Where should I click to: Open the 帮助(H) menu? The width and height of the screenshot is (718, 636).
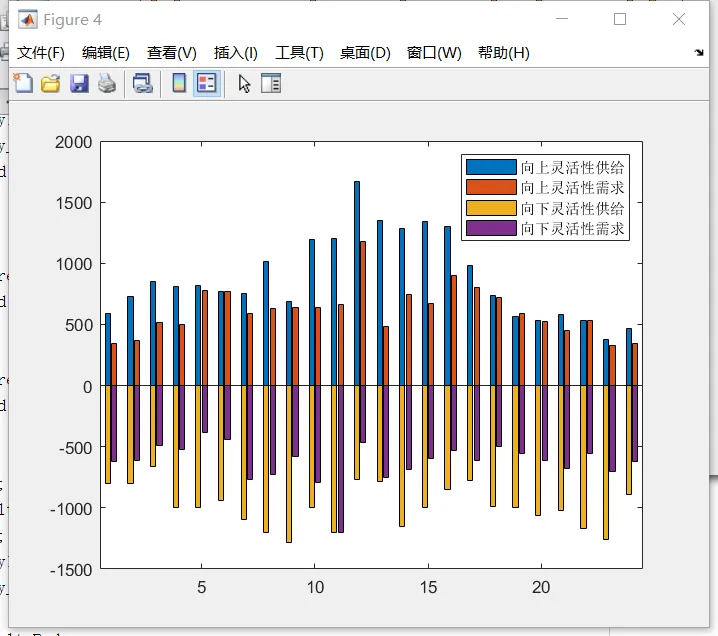(504, 53)
